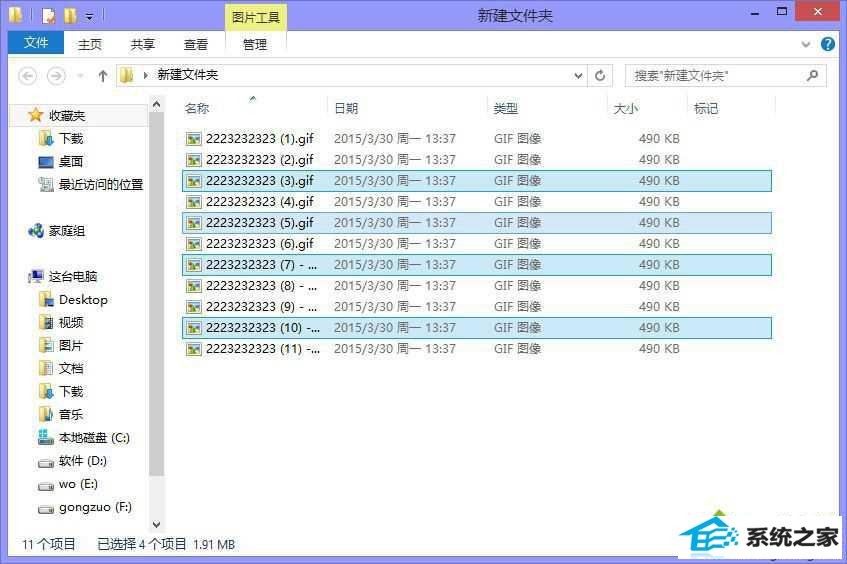The image size is (847, 564).
Task: Open address bar history dropdown
Action: [578, 76]
